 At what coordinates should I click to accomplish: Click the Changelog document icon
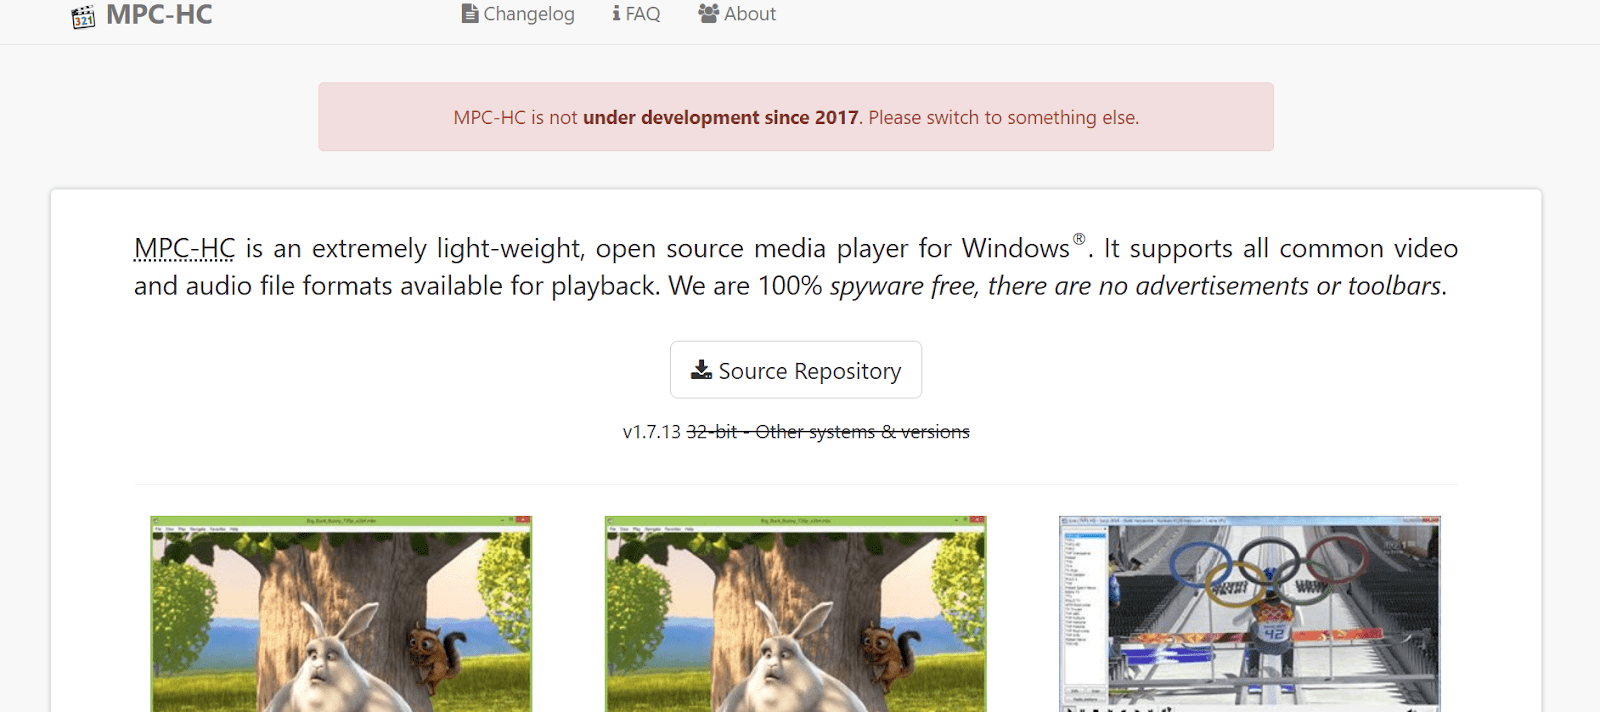(469, 14)
